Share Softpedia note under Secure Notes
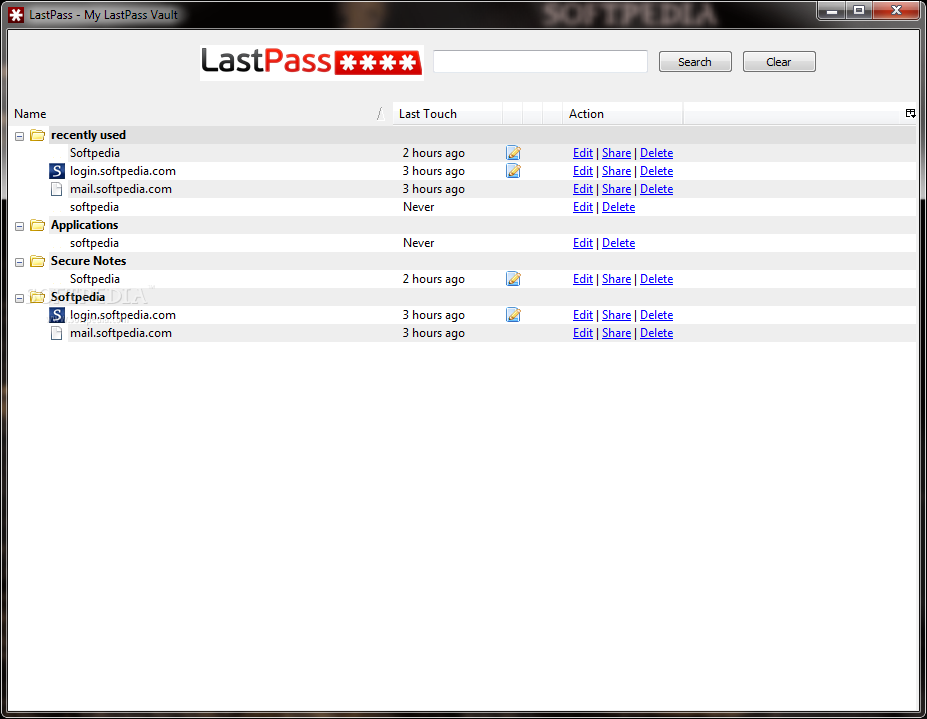 click(616, 279)
